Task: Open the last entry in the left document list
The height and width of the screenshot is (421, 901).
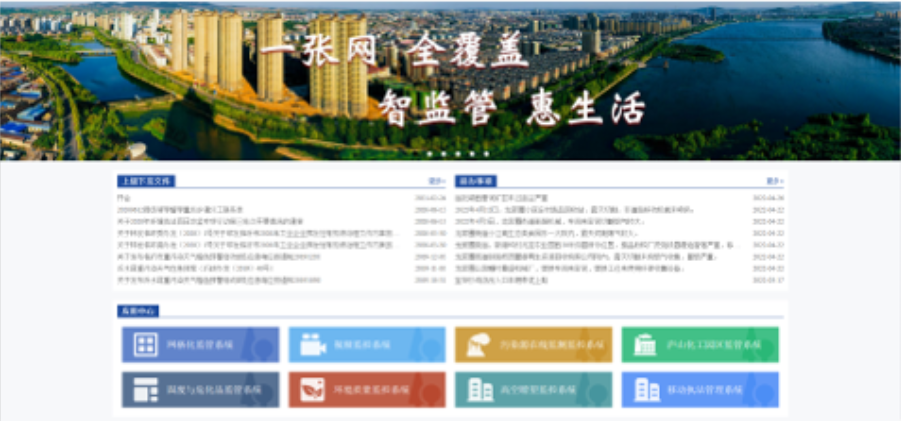Action: 220,281
